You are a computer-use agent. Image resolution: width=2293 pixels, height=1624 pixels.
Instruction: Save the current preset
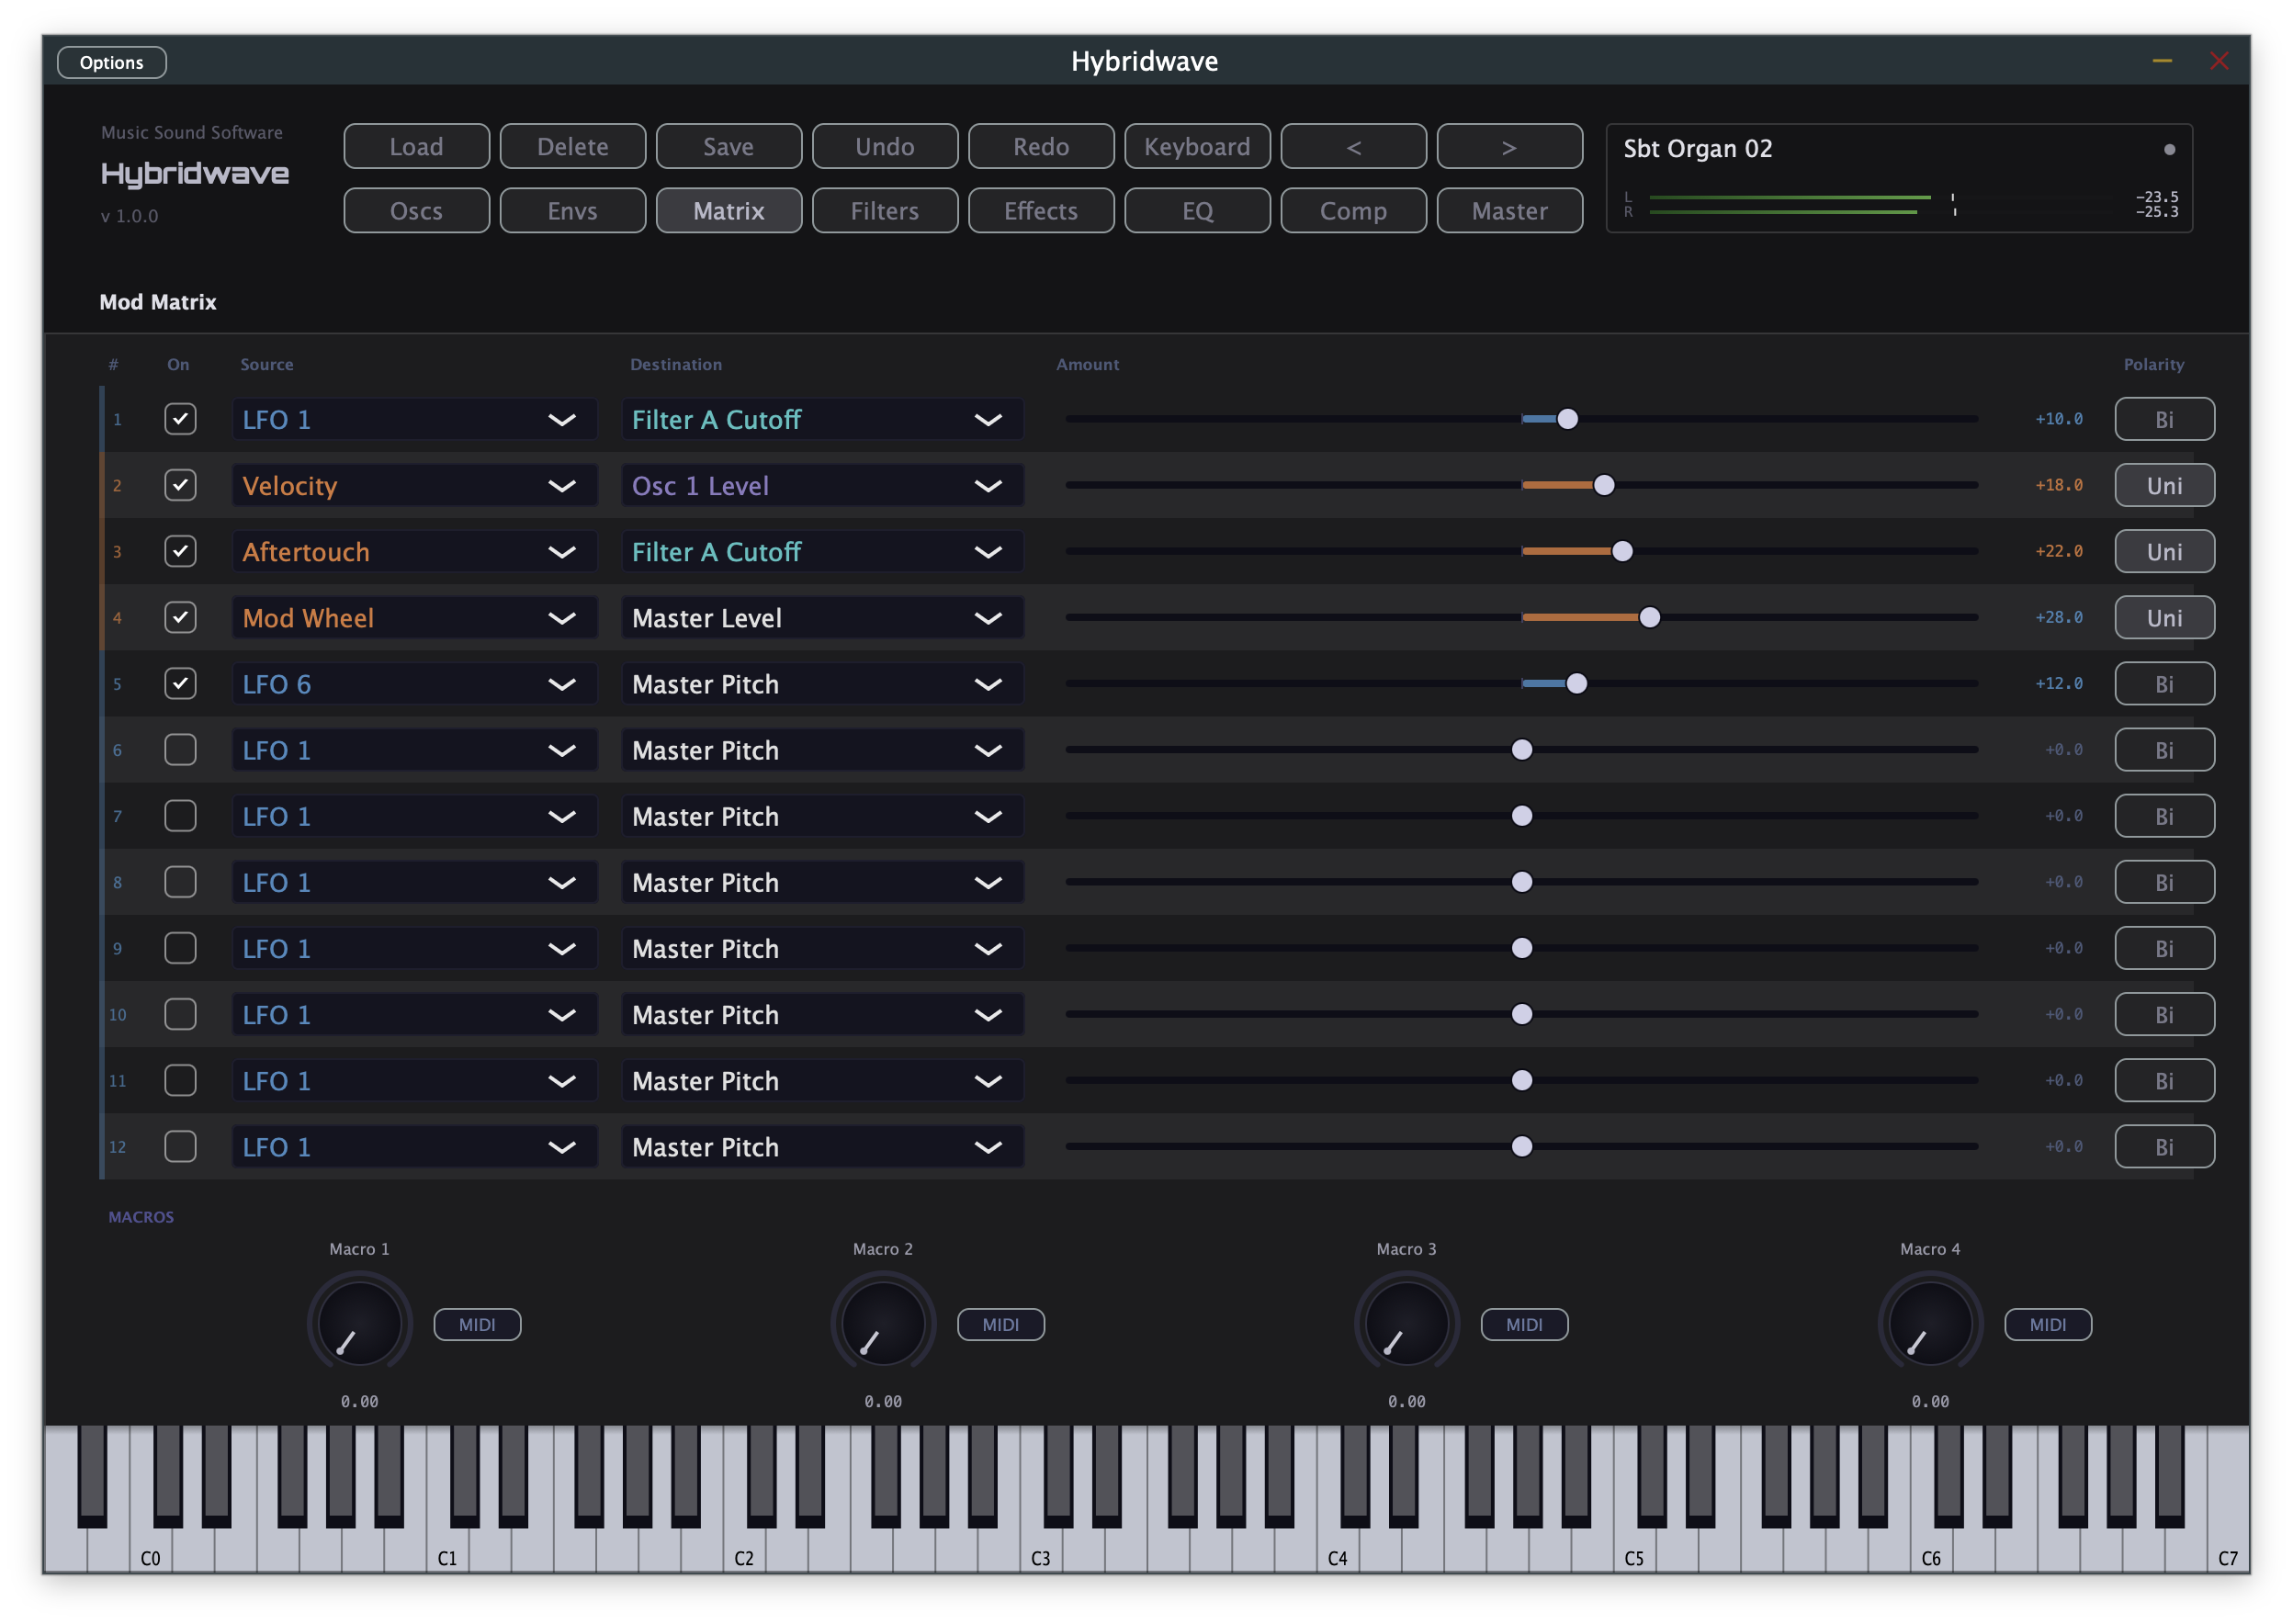[x=729, y=147]
